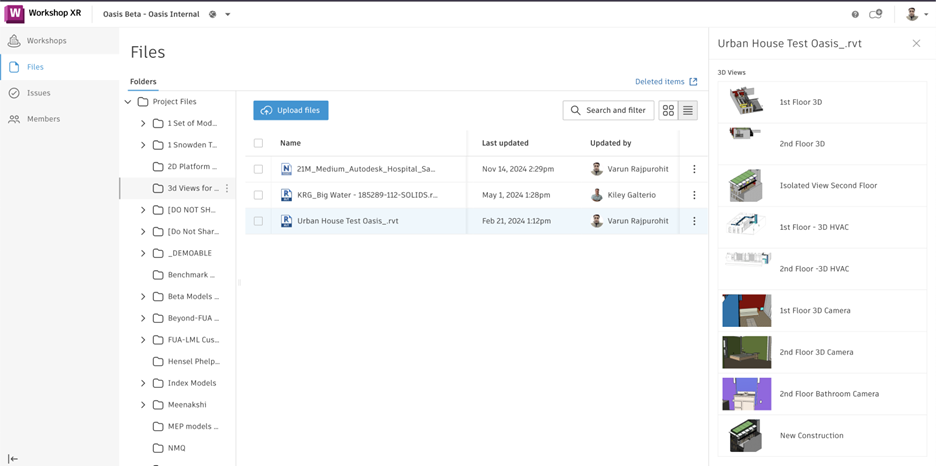Screen dimensions: 936x466
Task: Click the Revit file icon of Urban House Test
Action: point(286,221)
